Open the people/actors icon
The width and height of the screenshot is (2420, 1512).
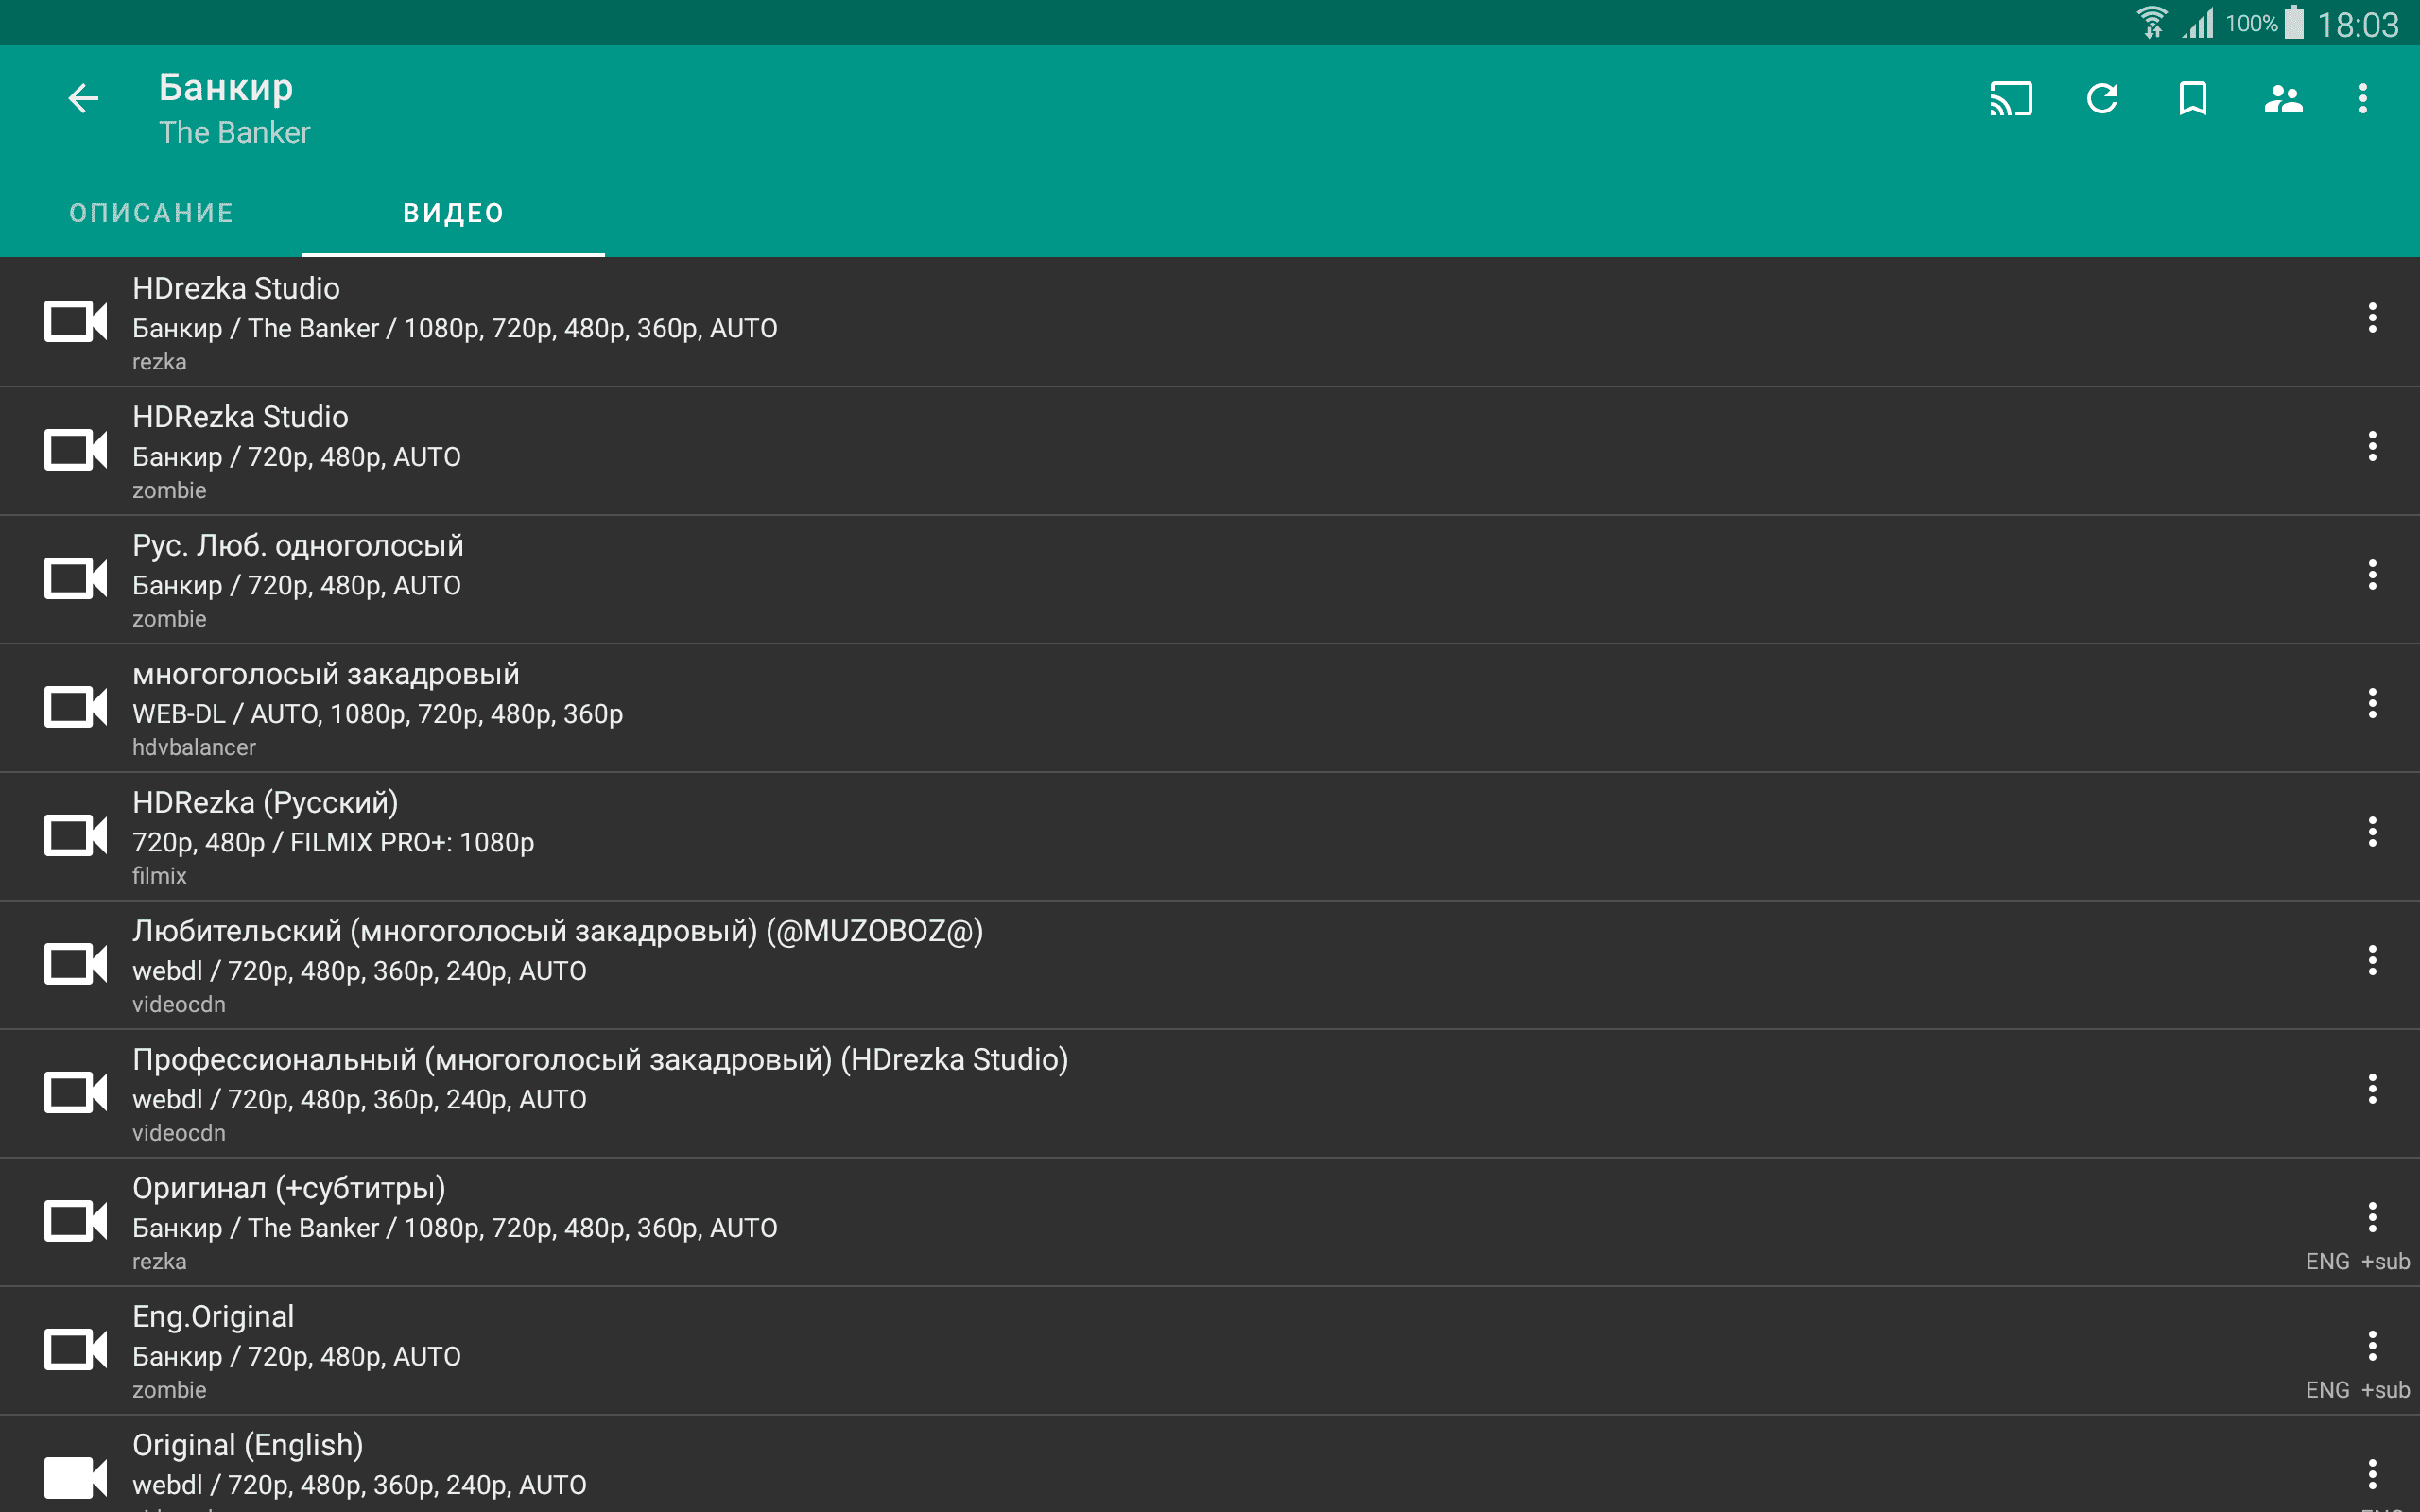point(2283,98)
